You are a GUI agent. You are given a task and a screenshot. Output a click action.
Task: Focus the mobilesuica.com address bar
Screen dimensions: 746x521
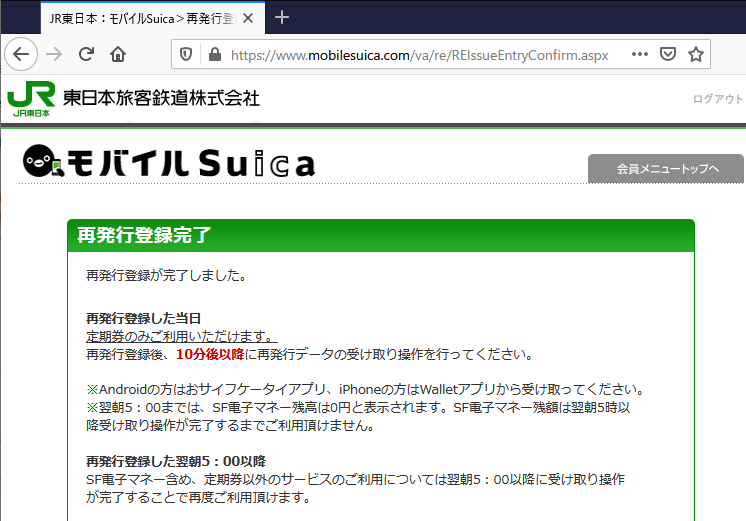[420, 54]
